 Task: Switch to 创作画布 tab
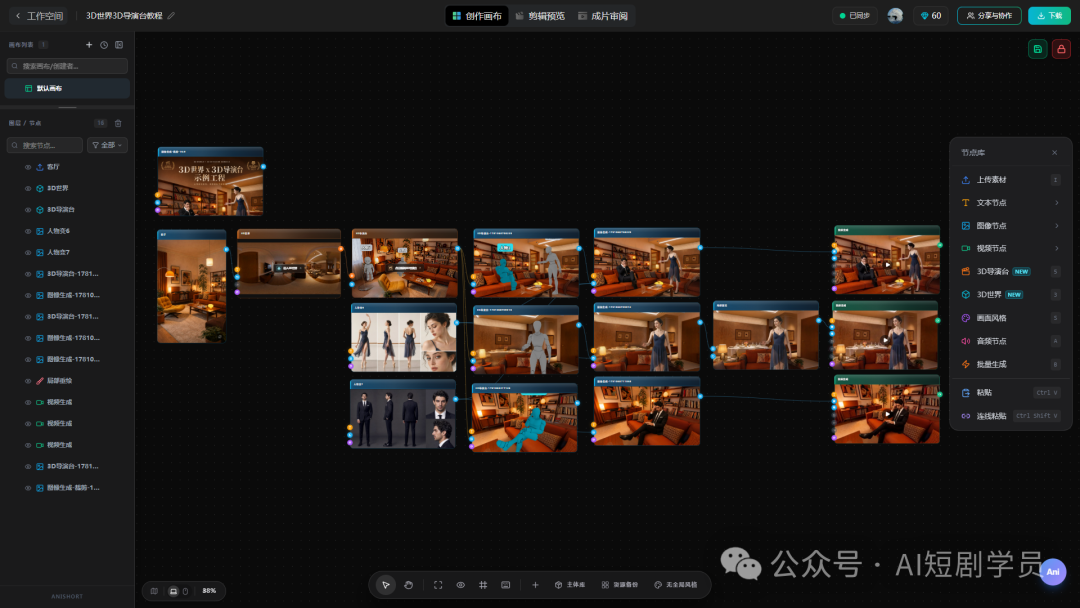click(477, 16)
